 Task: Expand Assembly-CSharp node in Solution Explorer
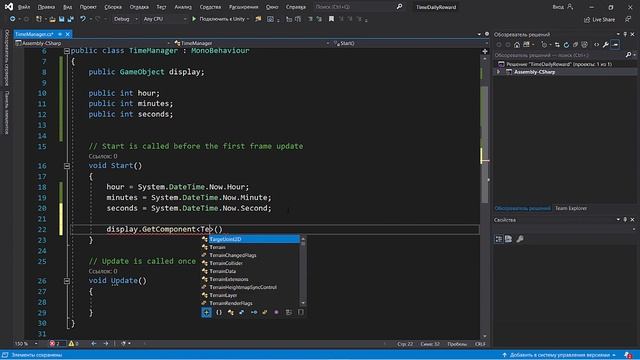click(x=498, y=72)
